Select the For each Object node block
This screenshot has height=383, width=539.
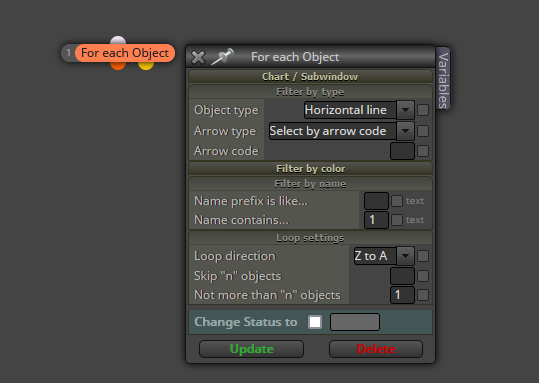125,53
